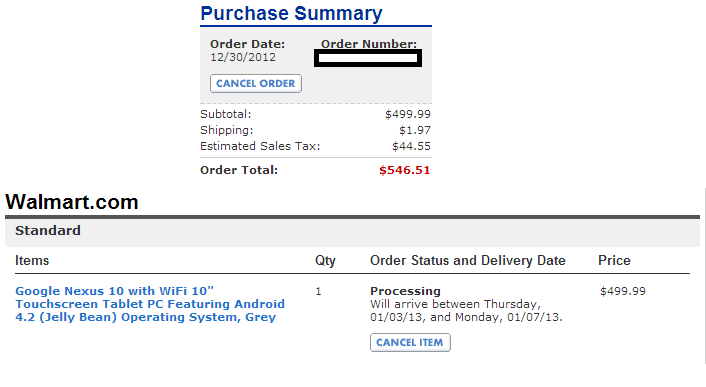Click the redacted Order Number field
Viewport: 706px width, 387px height.
tap(368, 58)
